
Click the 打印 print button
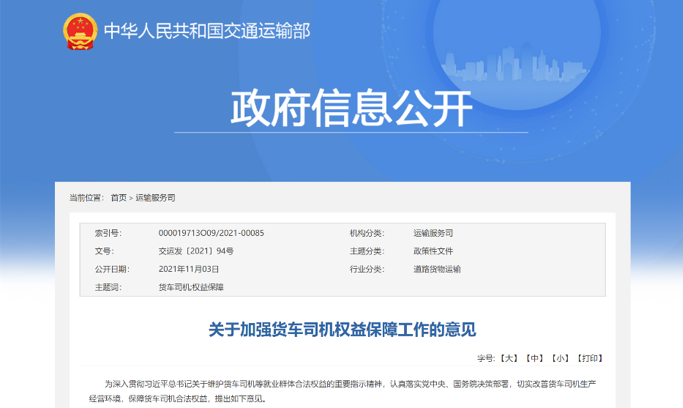(x=590, y=358)
